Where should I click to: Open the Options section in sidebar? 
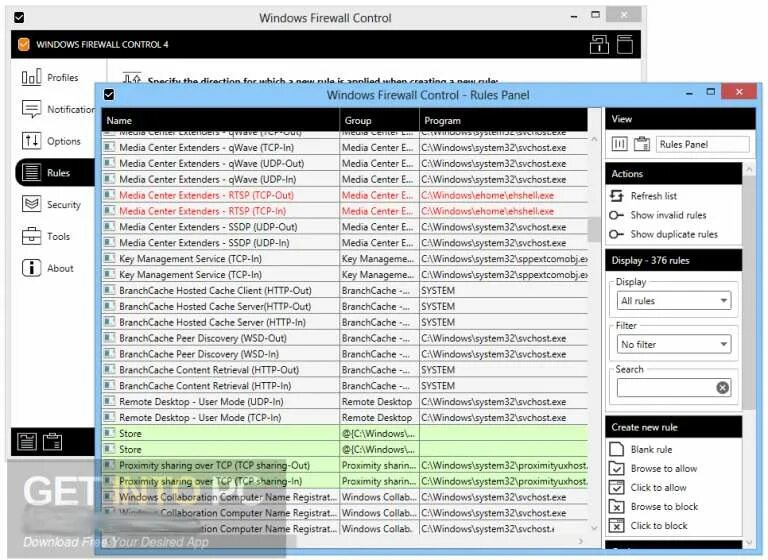(x=51, y=141)
